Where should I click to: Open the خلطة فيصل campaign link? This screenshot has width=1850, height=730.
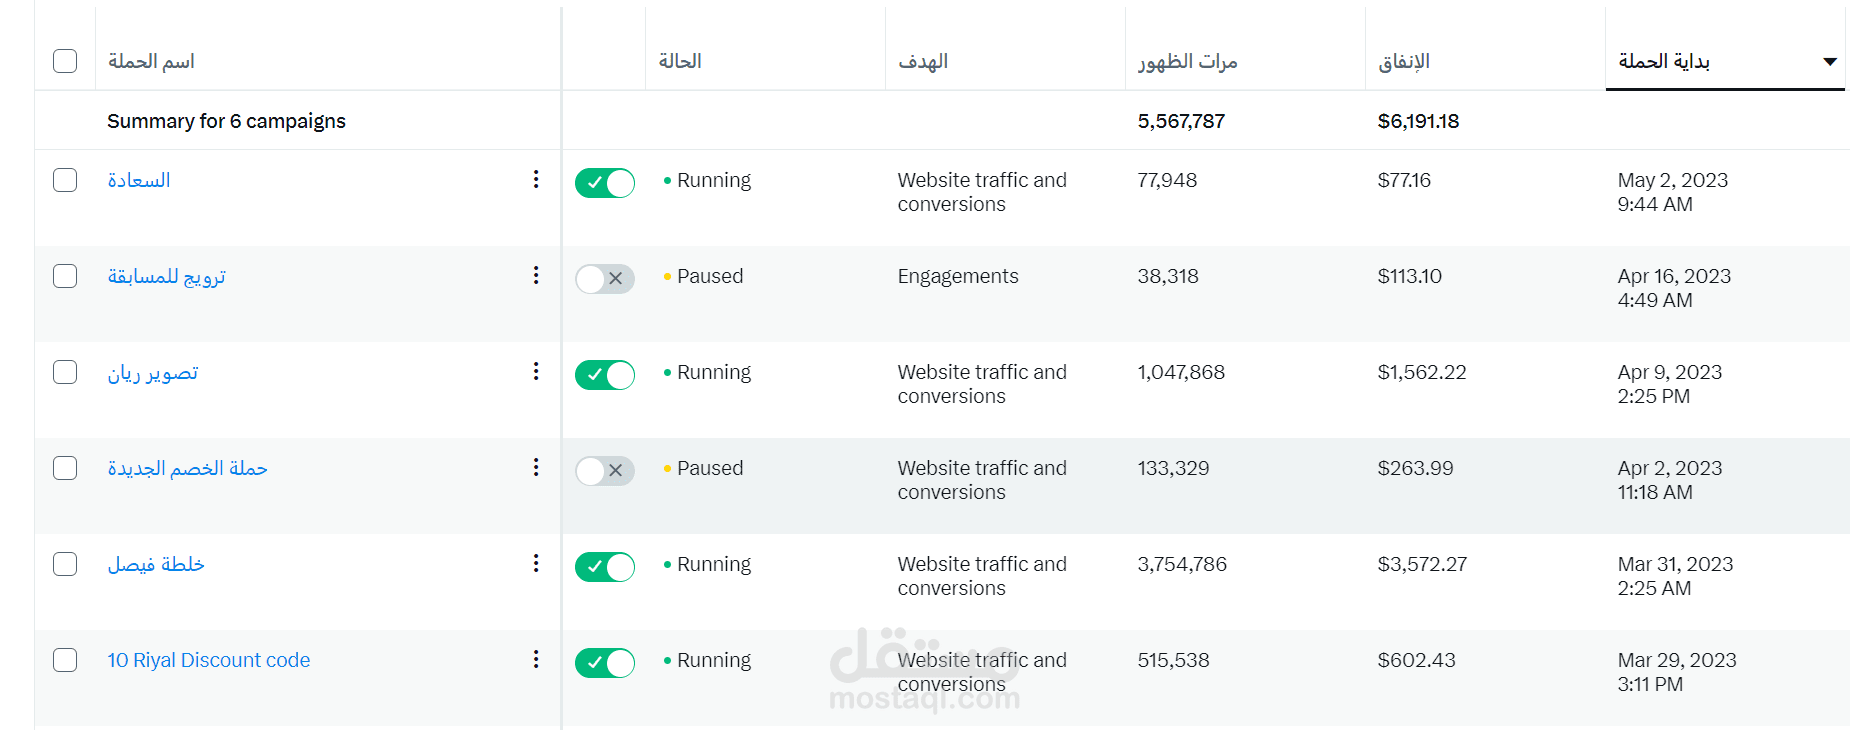(x=156, y=564)
